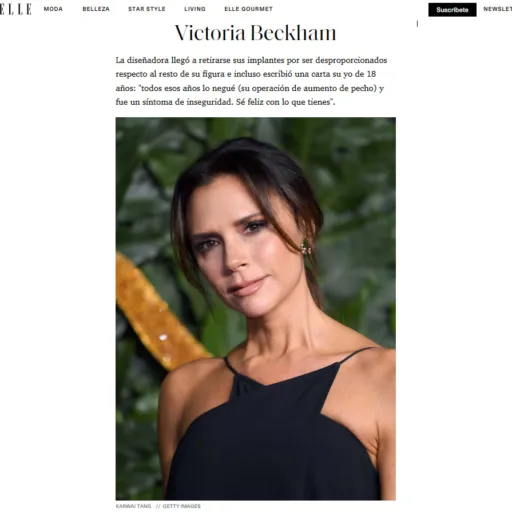Viewport: 512px width, 512px height.
Task: Click the KARWAI TANG photo credit
Action: coord(133,506)
